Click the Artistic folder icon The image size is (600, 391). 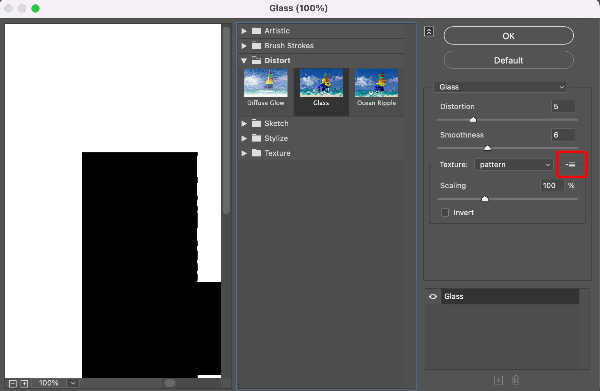(256, 31)
